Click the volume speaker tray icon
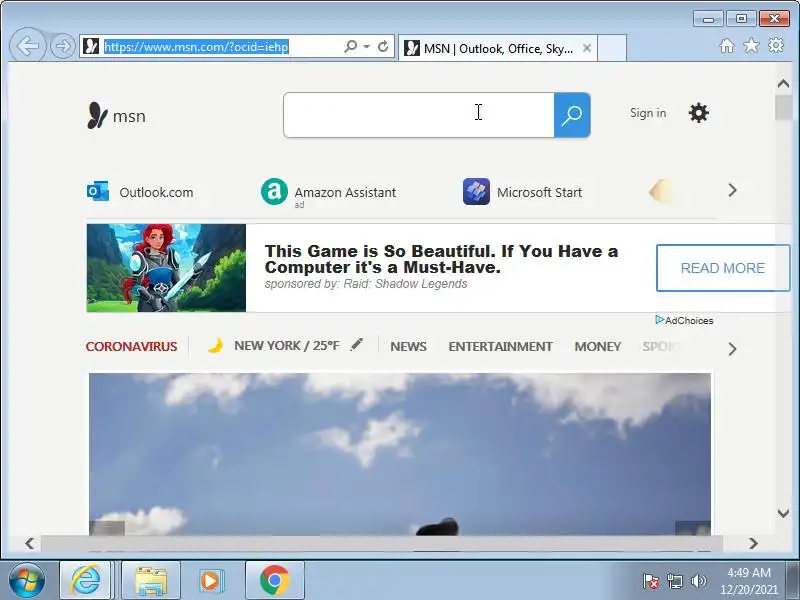Viewport: 800px width, 600px height. pyautogui.click(x=698, y=581)
